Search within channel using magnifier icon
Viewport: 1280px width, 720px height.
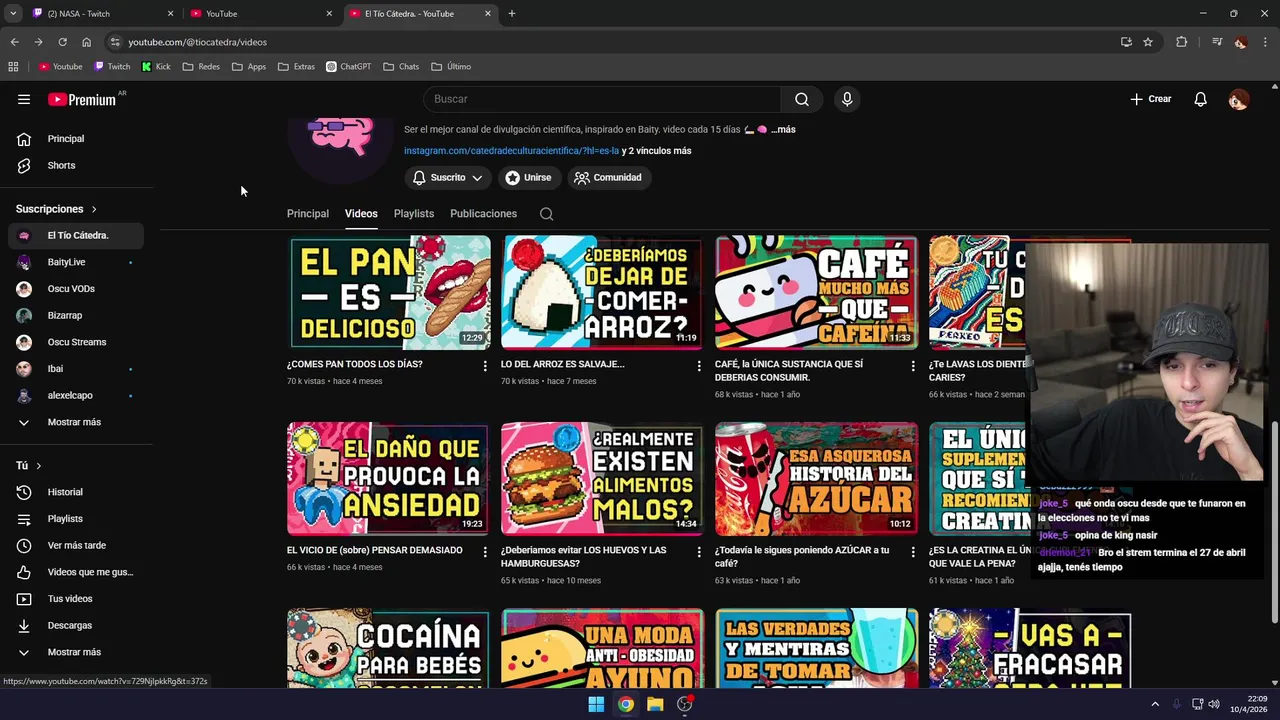pyautogui.click(x=546, y=214)
